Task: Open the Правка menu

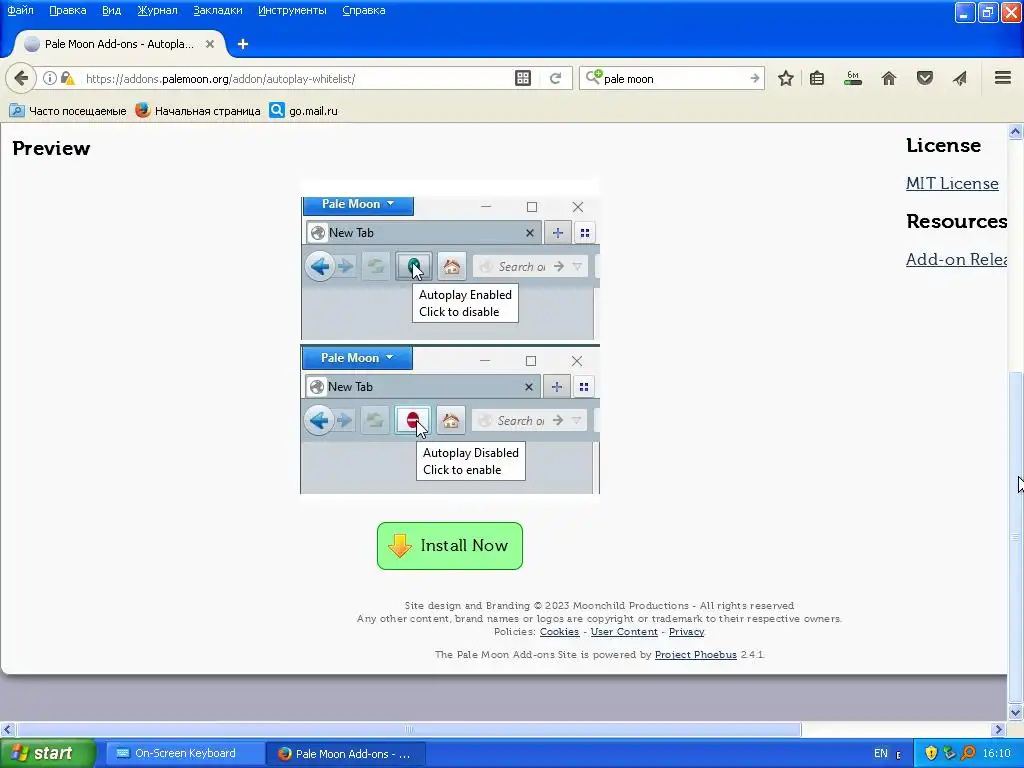Action: pos(67,10)
